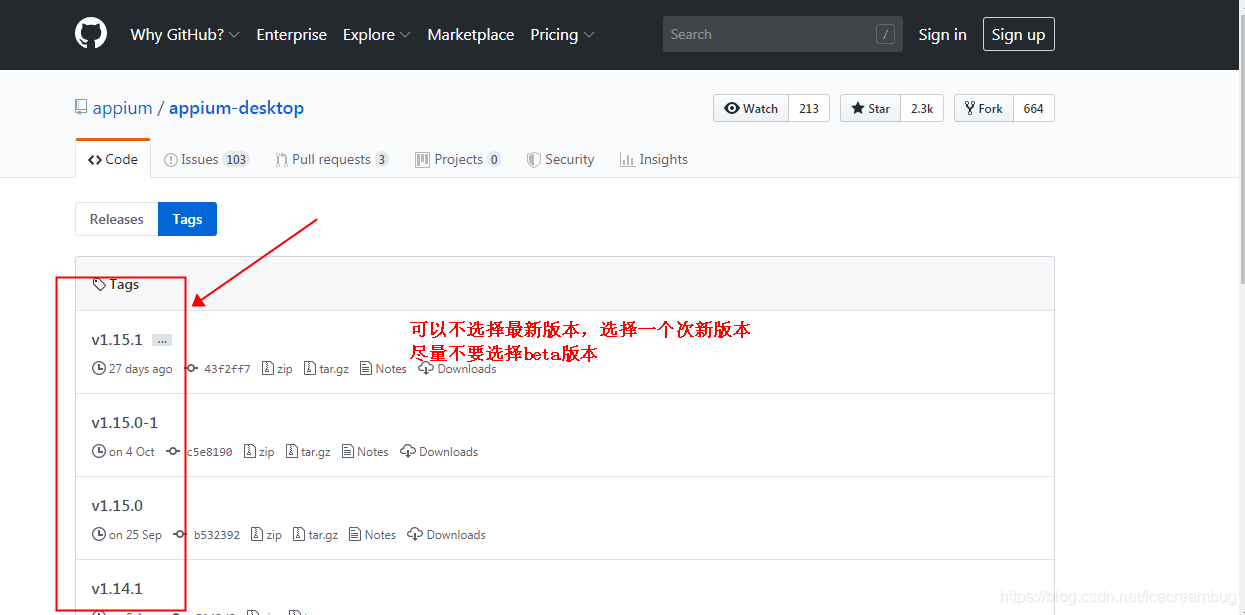Expand the Explore menu
Viewport: 1245px width, 615px height.
point(377,34)
